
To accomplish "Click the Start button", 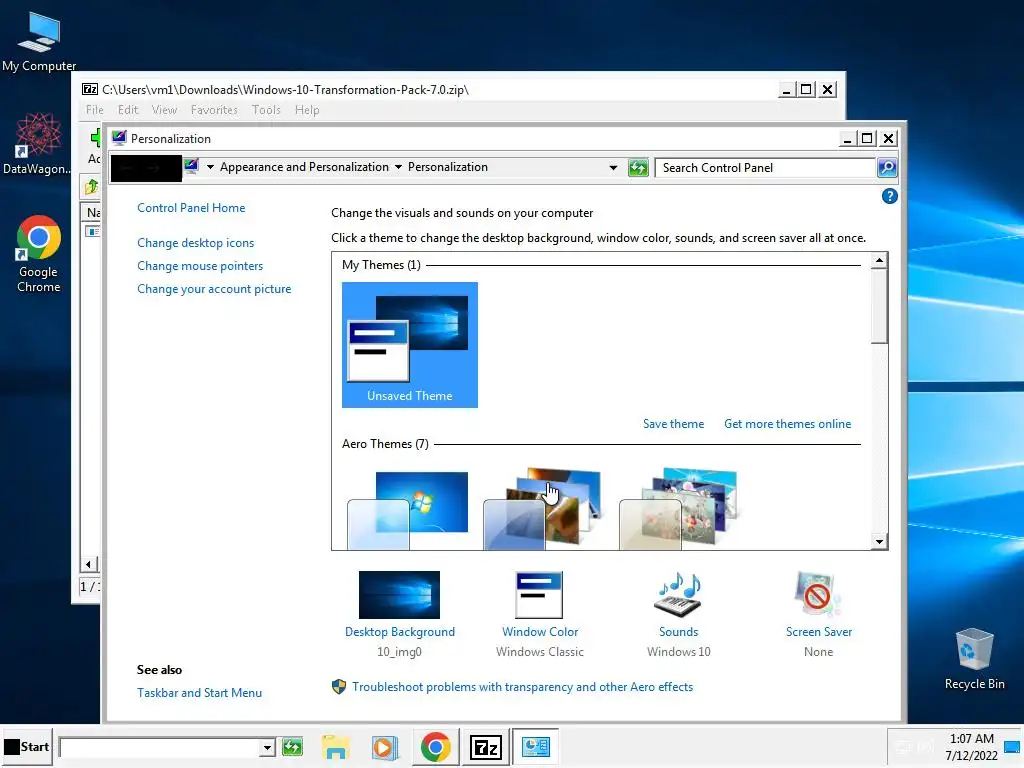I will pos(27,746).
